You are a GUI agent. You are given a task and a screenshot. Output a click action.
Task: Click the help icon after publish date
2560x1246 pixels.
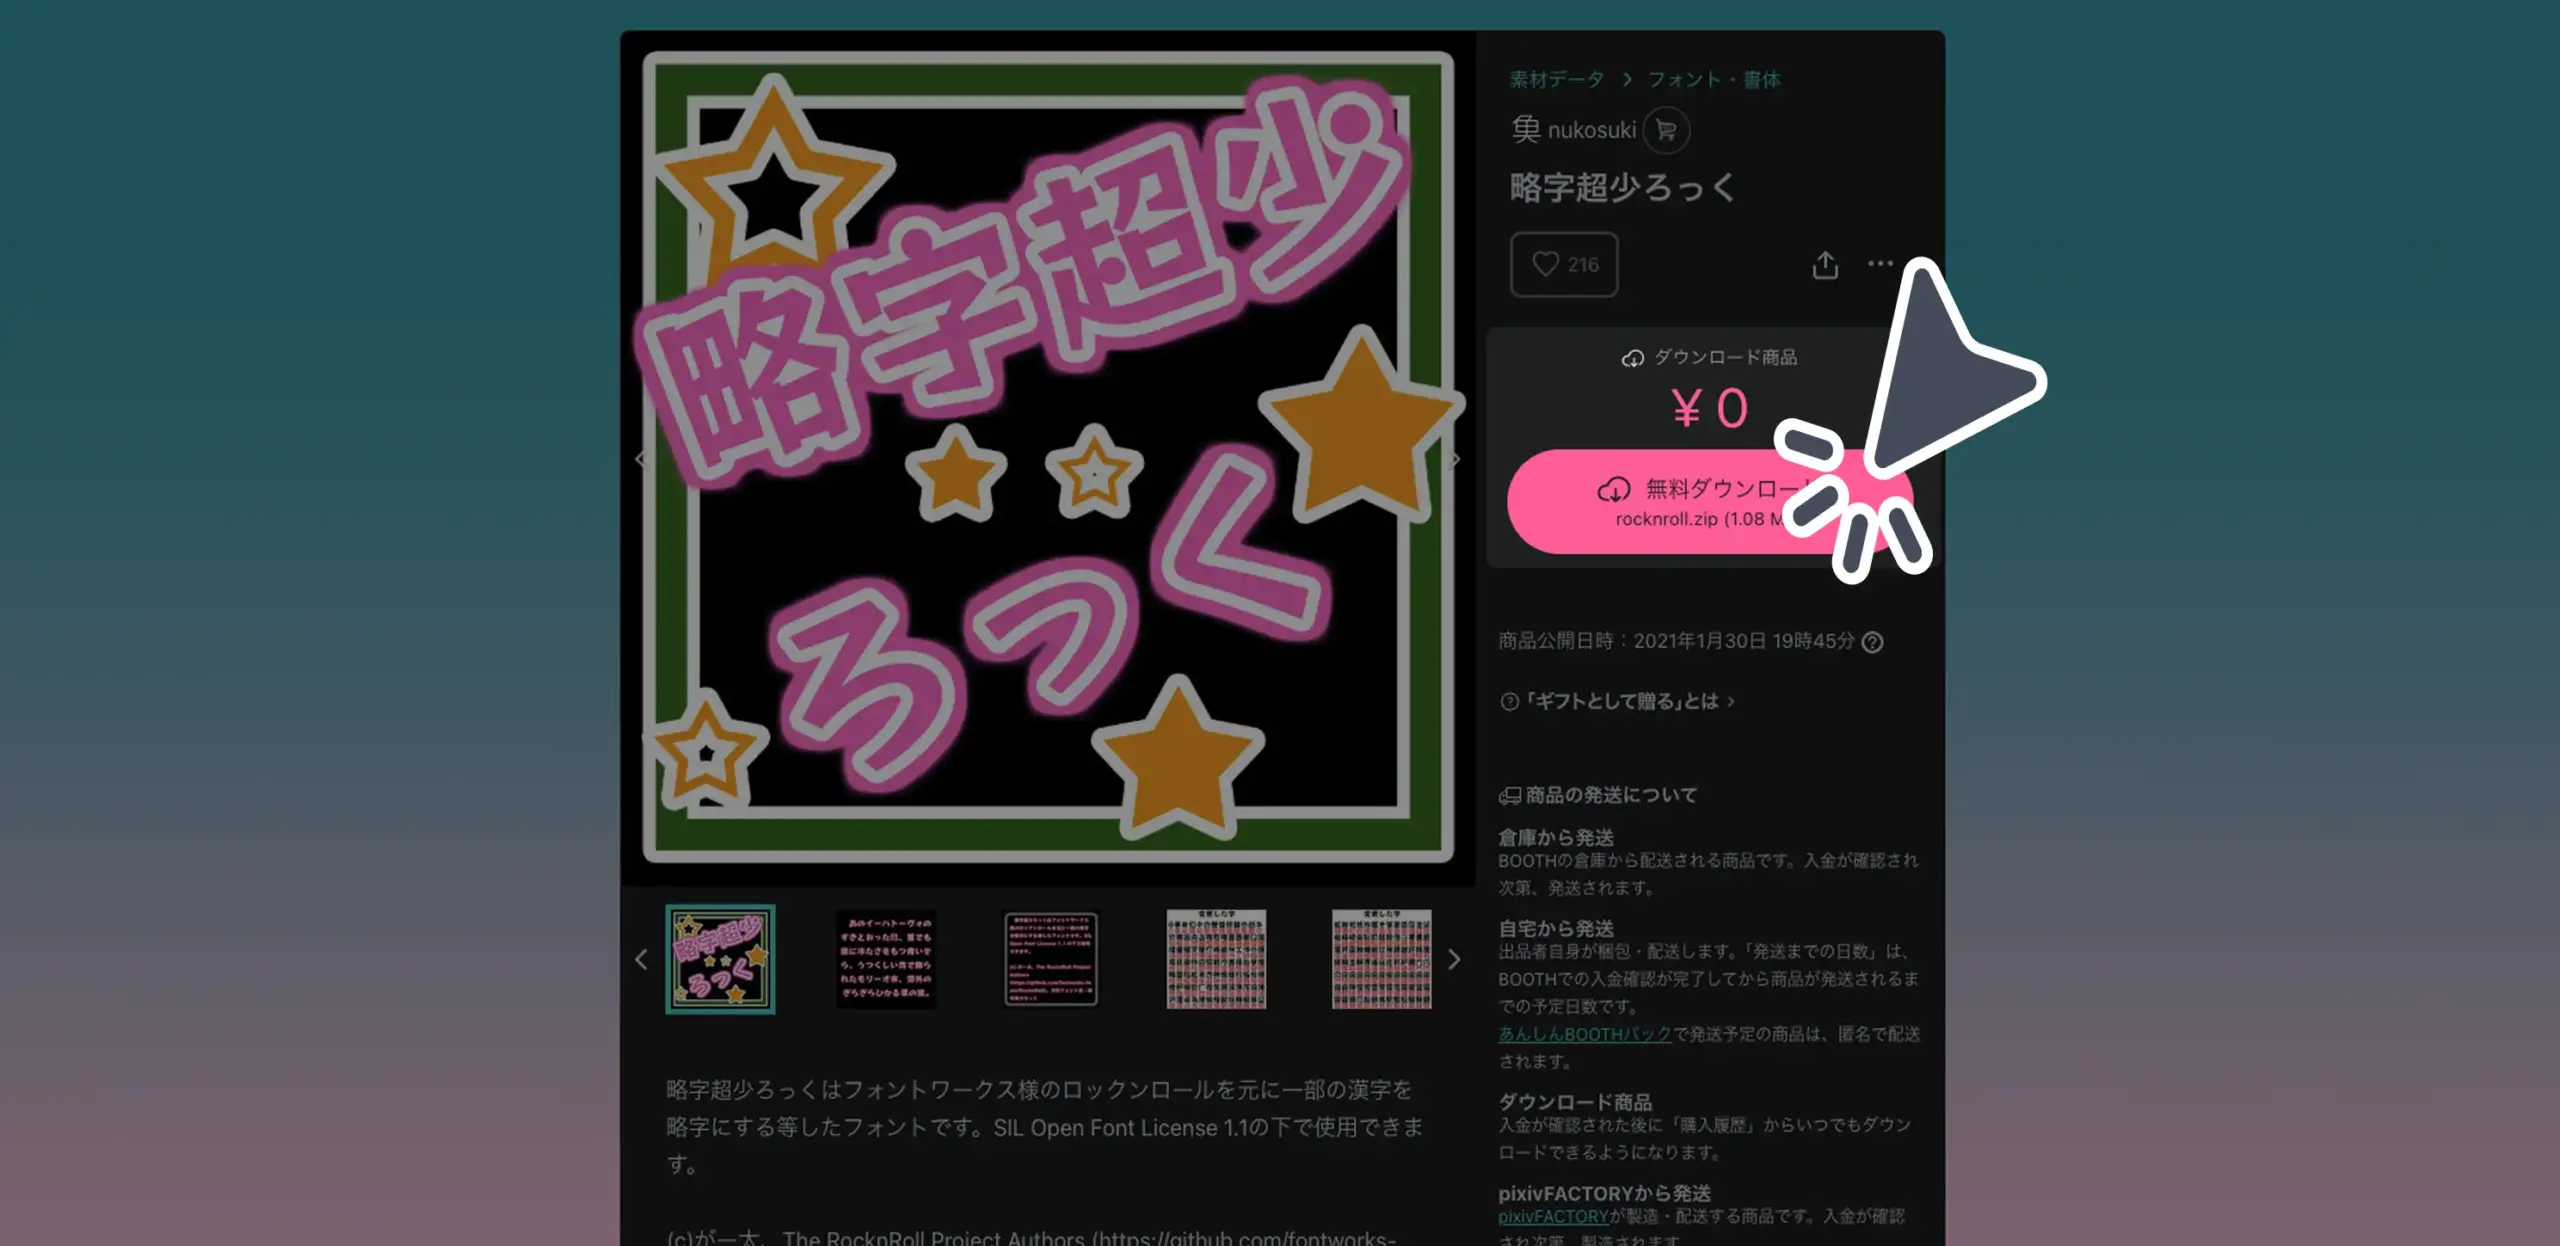(1873, 642)
